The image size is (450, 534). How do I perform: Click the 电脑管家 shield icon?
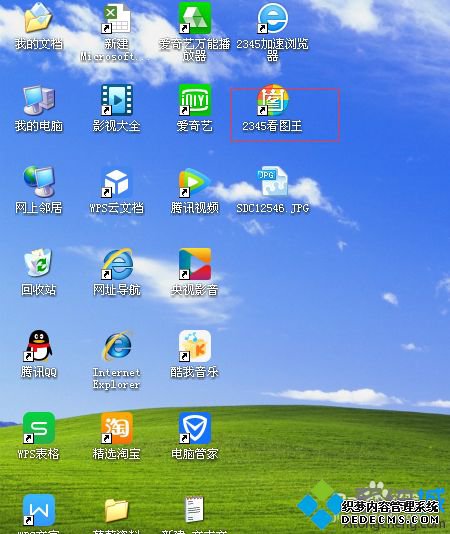195,428
